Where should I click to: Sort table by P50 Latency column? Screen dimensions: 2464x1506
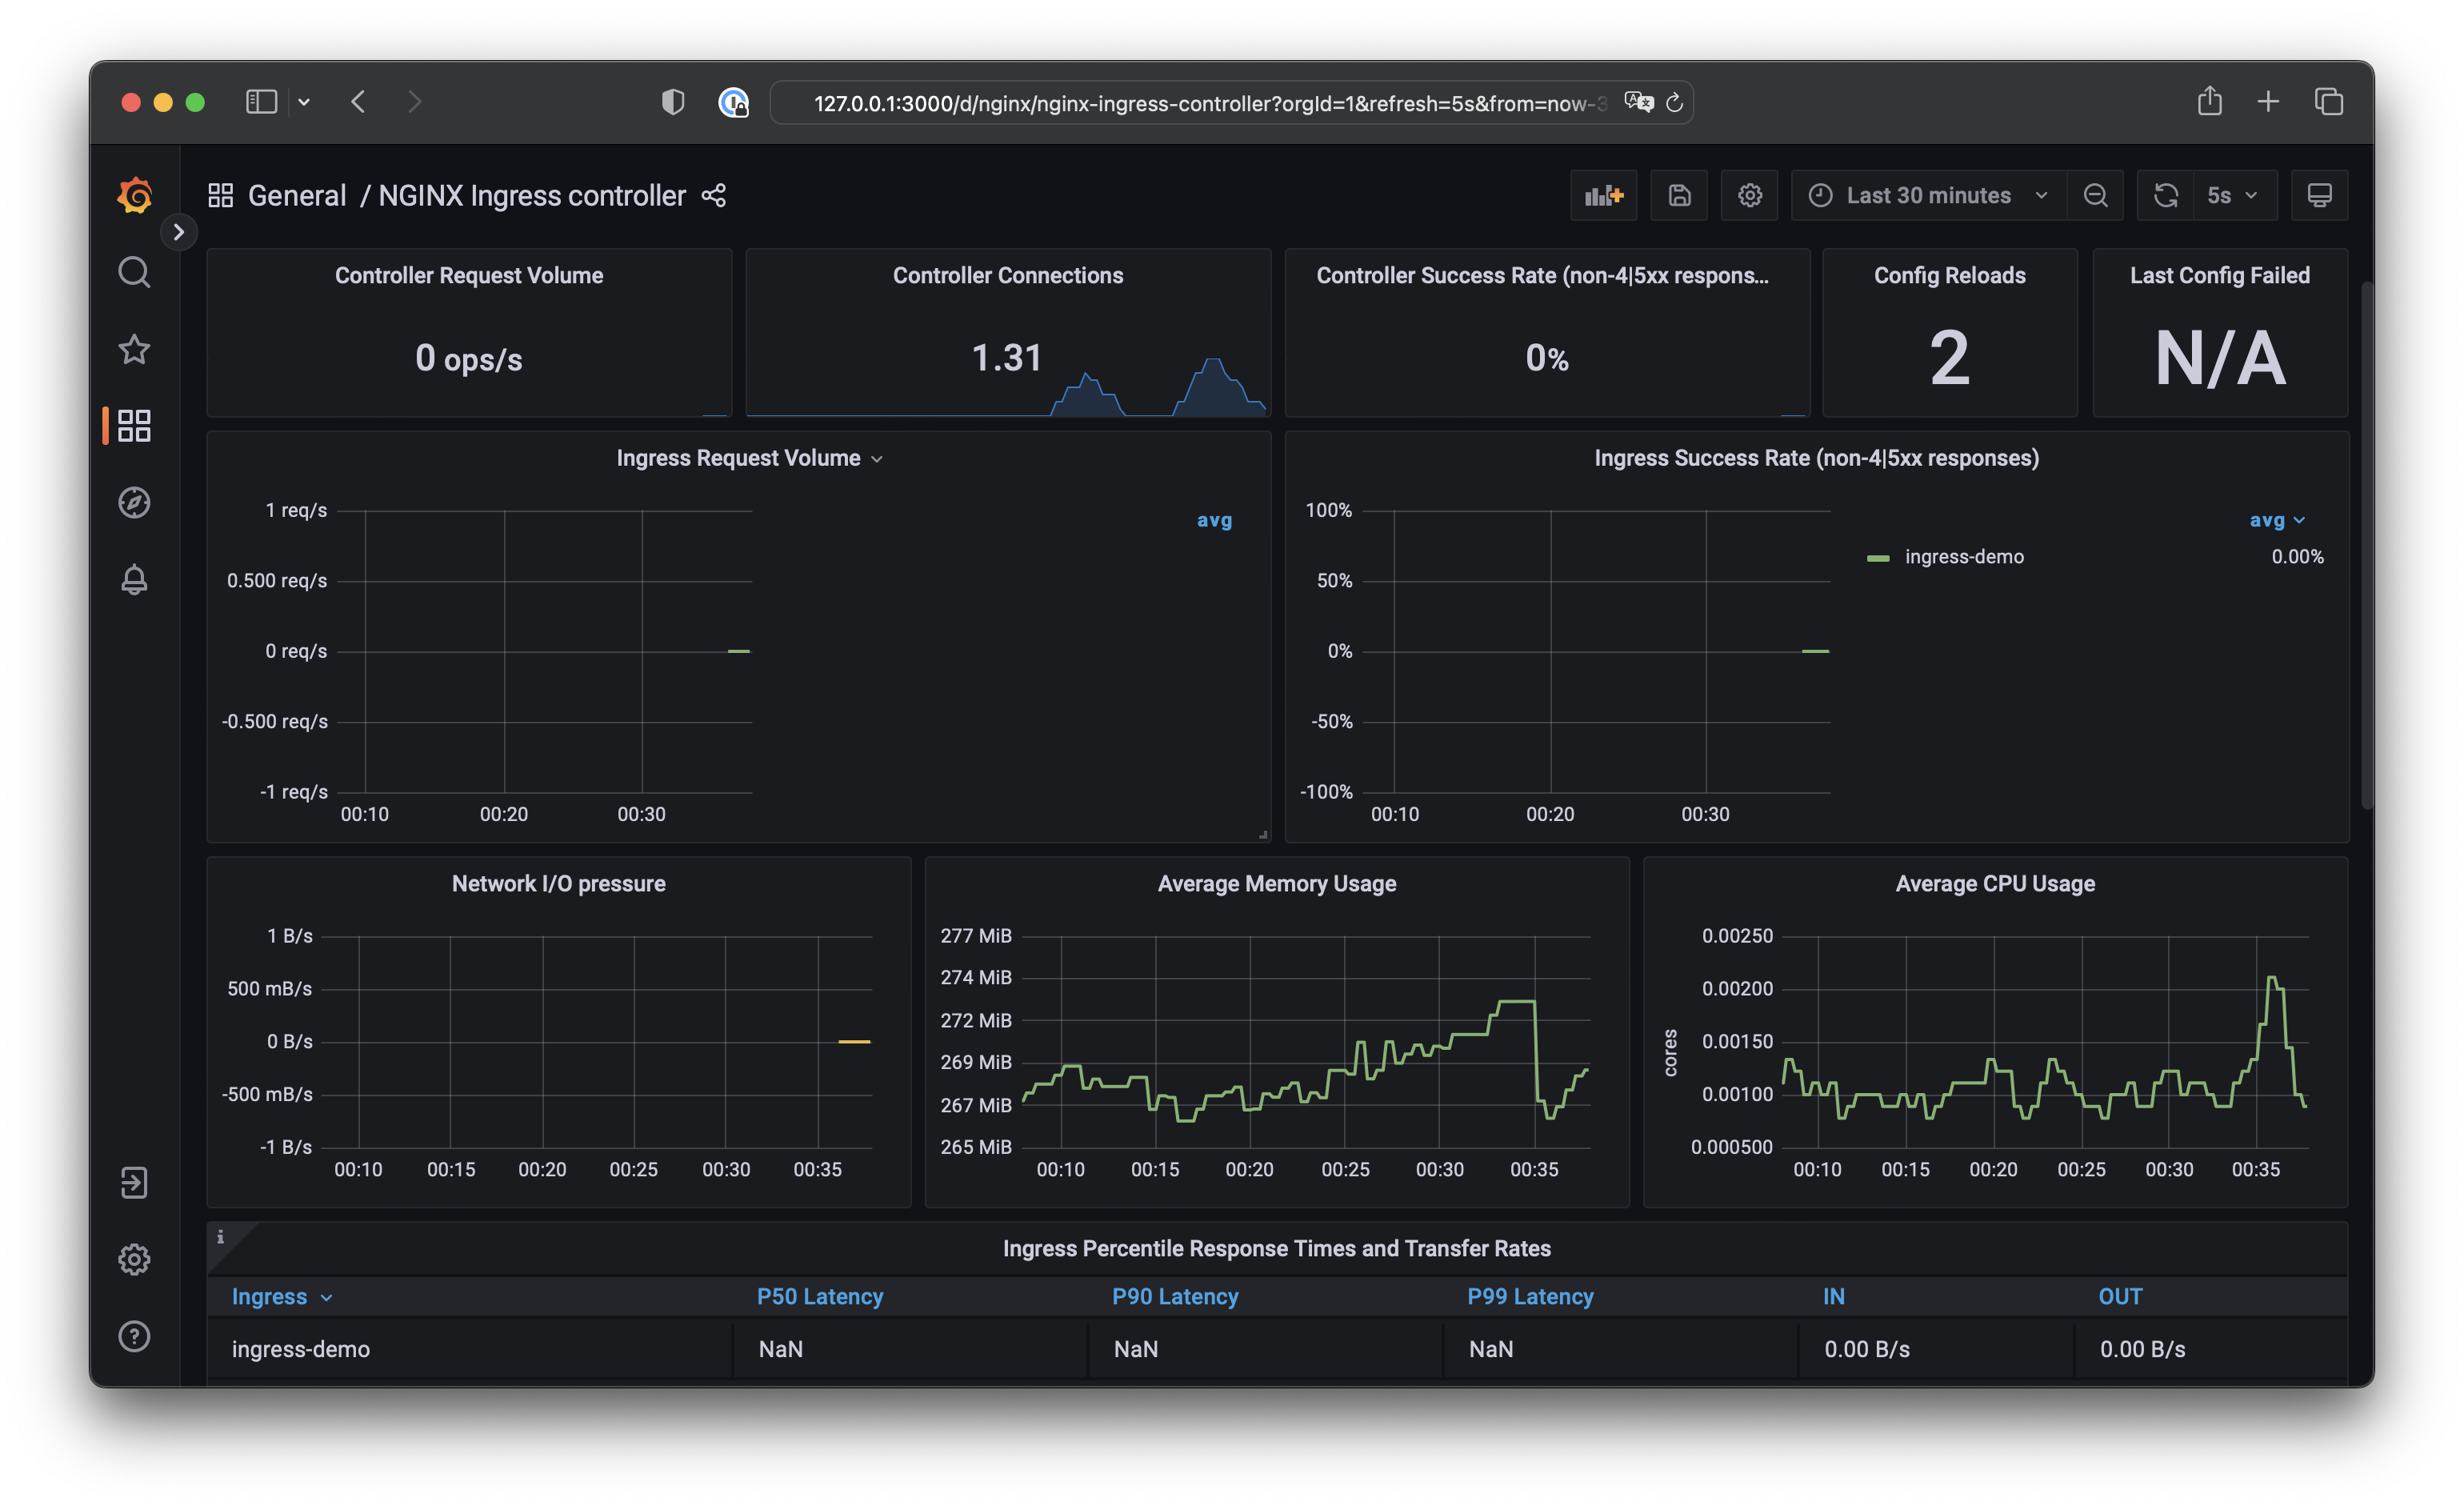pyautogui.click(x=820, y=1297)
